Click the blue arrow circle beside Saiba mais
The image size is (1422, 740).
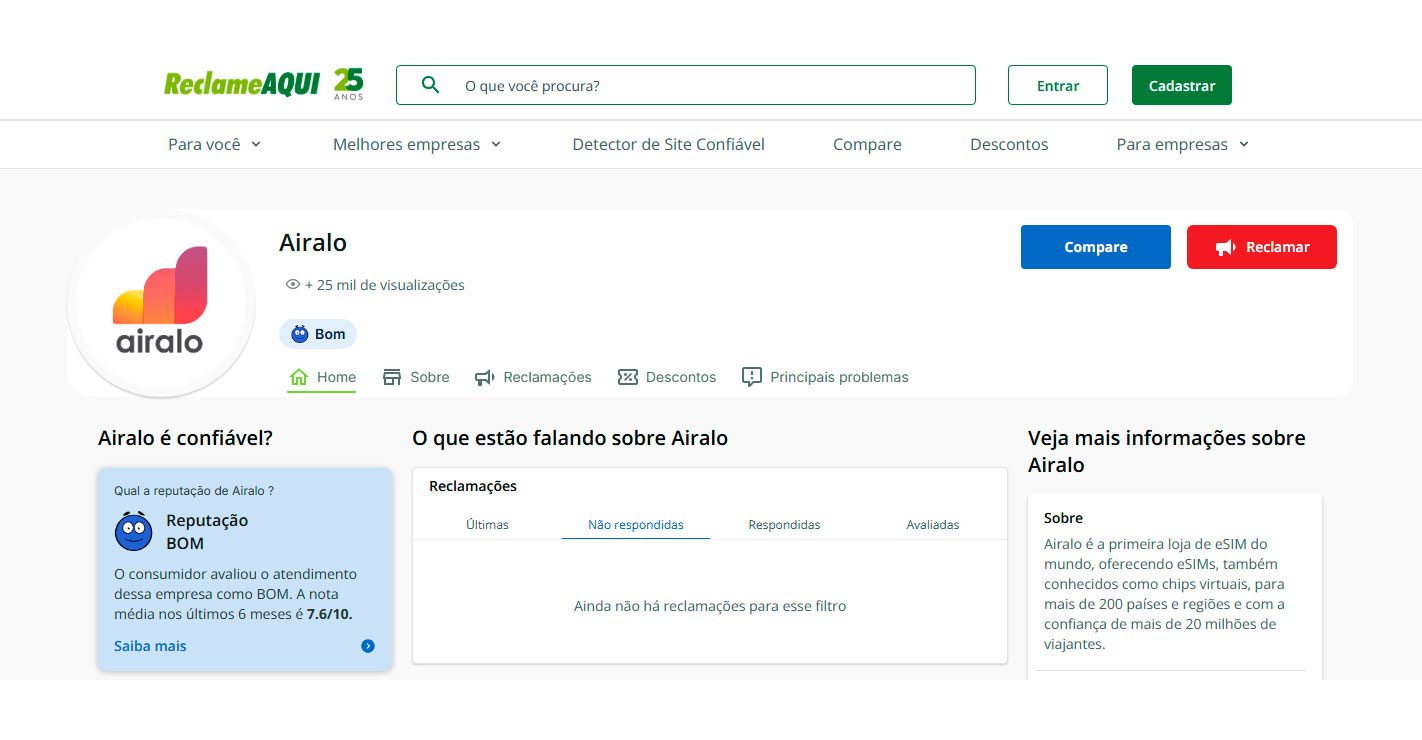pyautogui.click(x=368, y=646)
